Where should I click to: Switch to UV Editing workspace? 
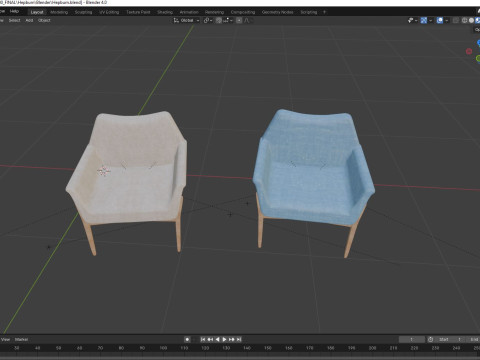pos(109,12)
